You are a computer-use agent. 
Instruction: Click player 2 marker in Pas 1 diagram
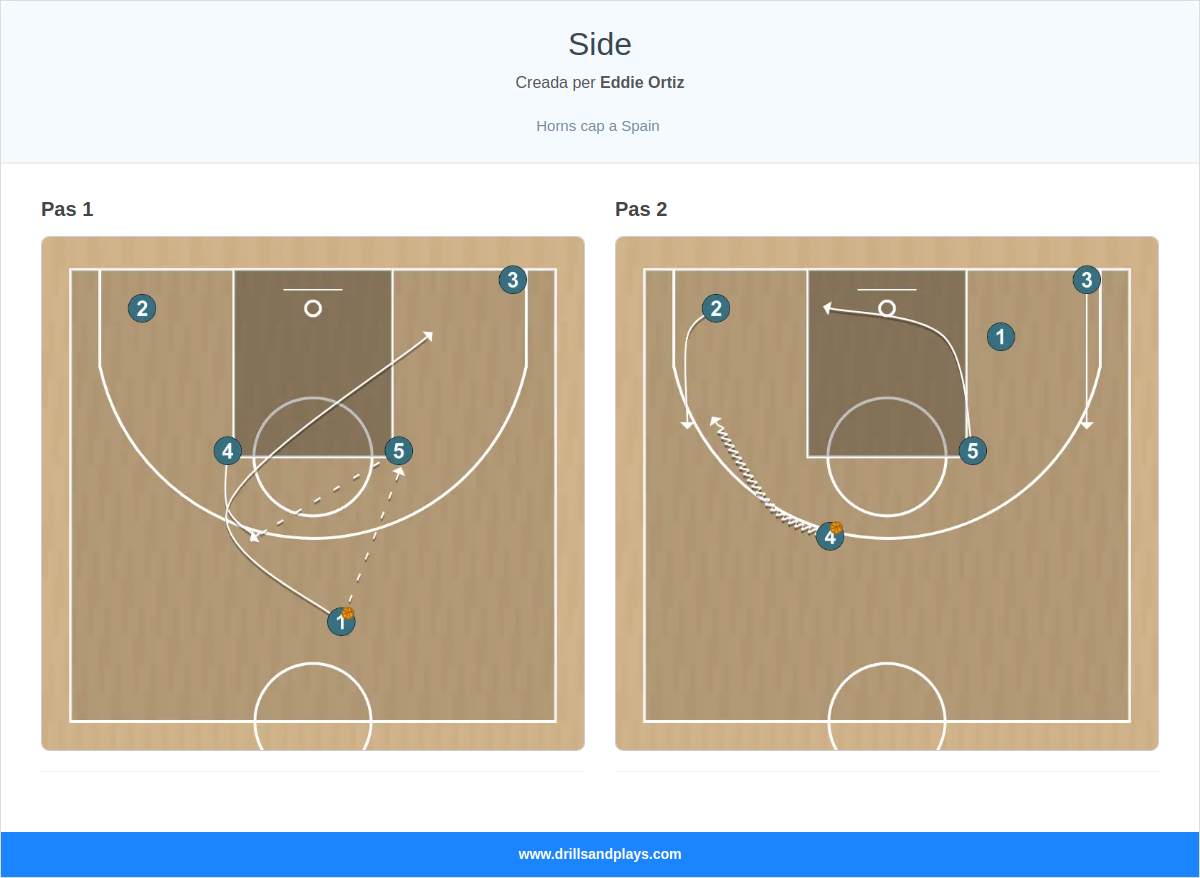click(x=142, y=308)
